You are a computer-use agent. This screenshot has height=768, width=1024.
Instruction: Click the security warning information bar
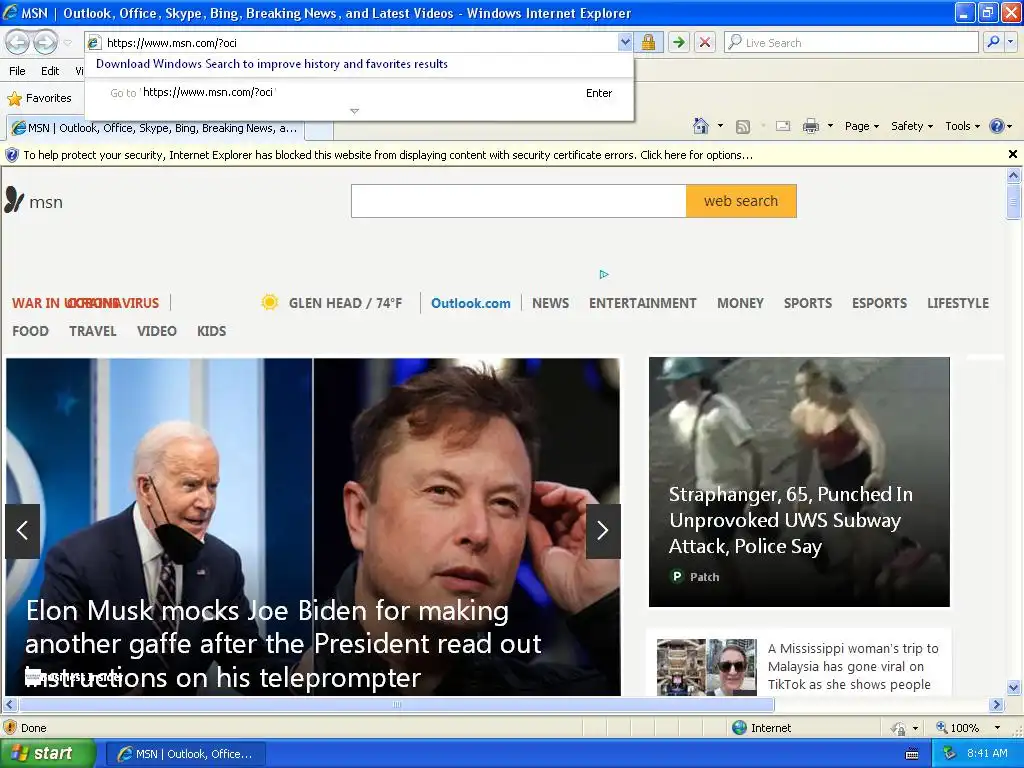pyautogui.click(x=503, y=155)
